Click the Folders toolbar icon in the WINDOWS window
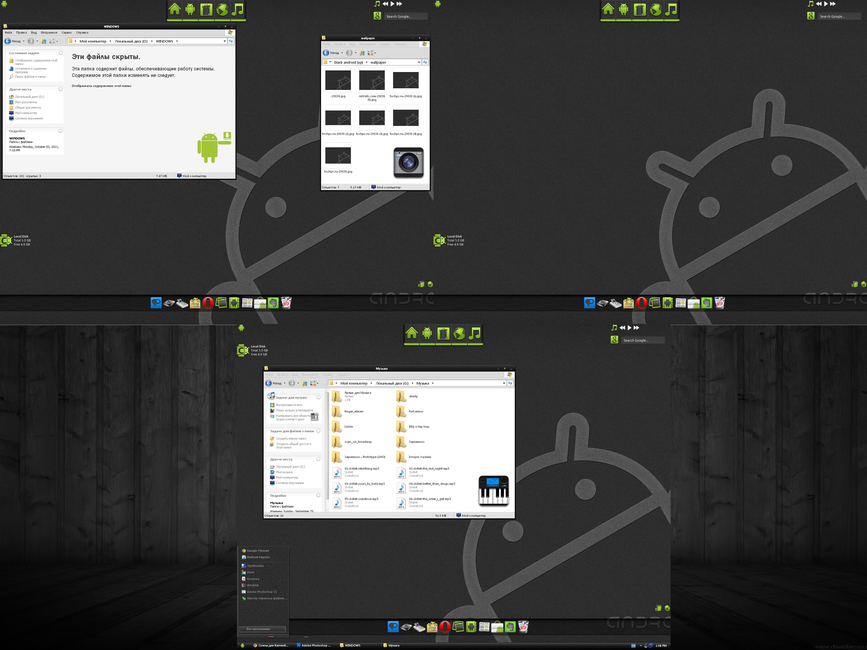The width and height of the screenshot is (867, 650). [44, 41]
